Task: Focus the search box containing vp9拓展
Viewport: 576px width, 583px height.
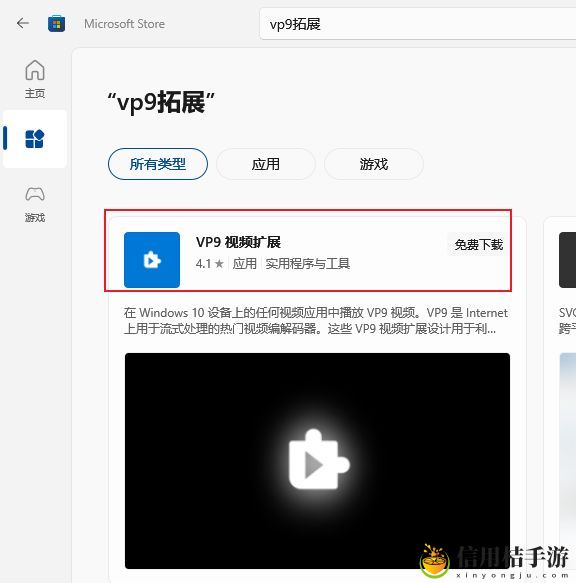Action: pyautogui.click(x=418, y=24)
